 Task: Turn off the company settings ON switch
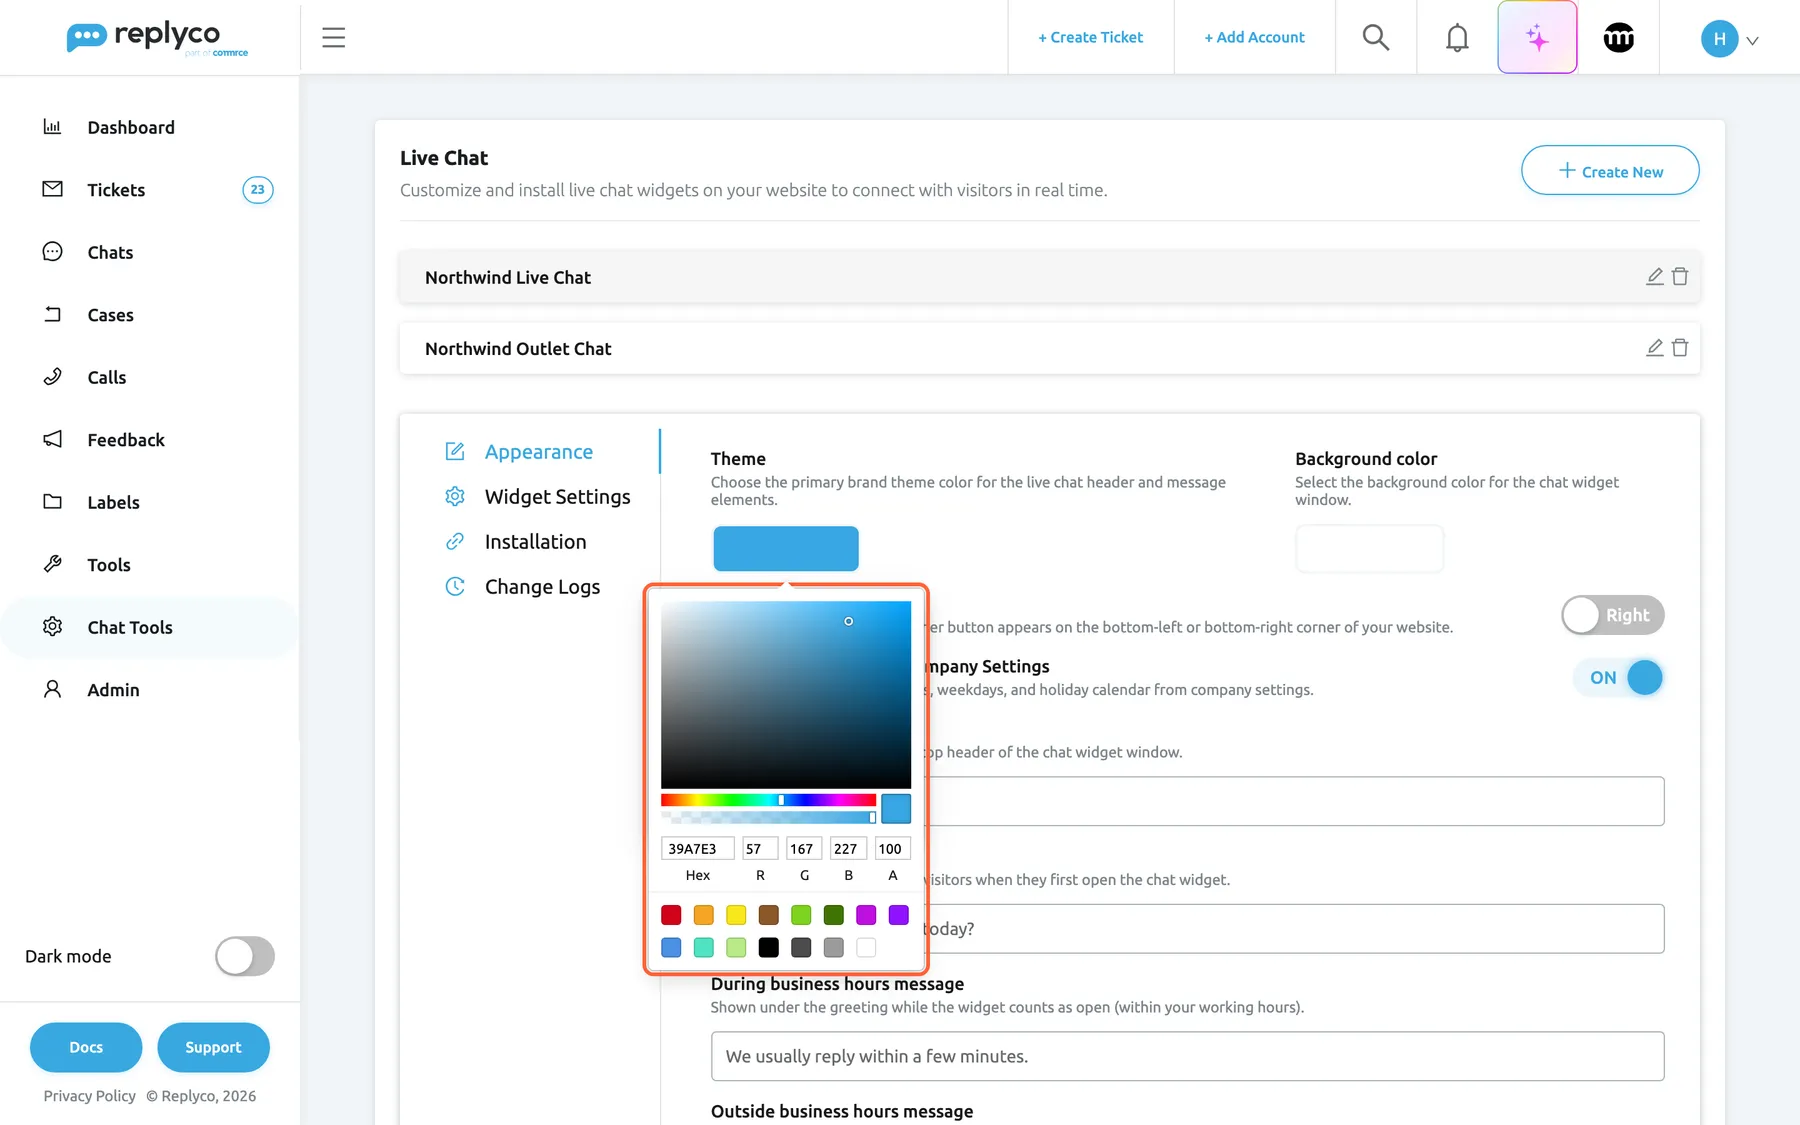[1619, 678]
